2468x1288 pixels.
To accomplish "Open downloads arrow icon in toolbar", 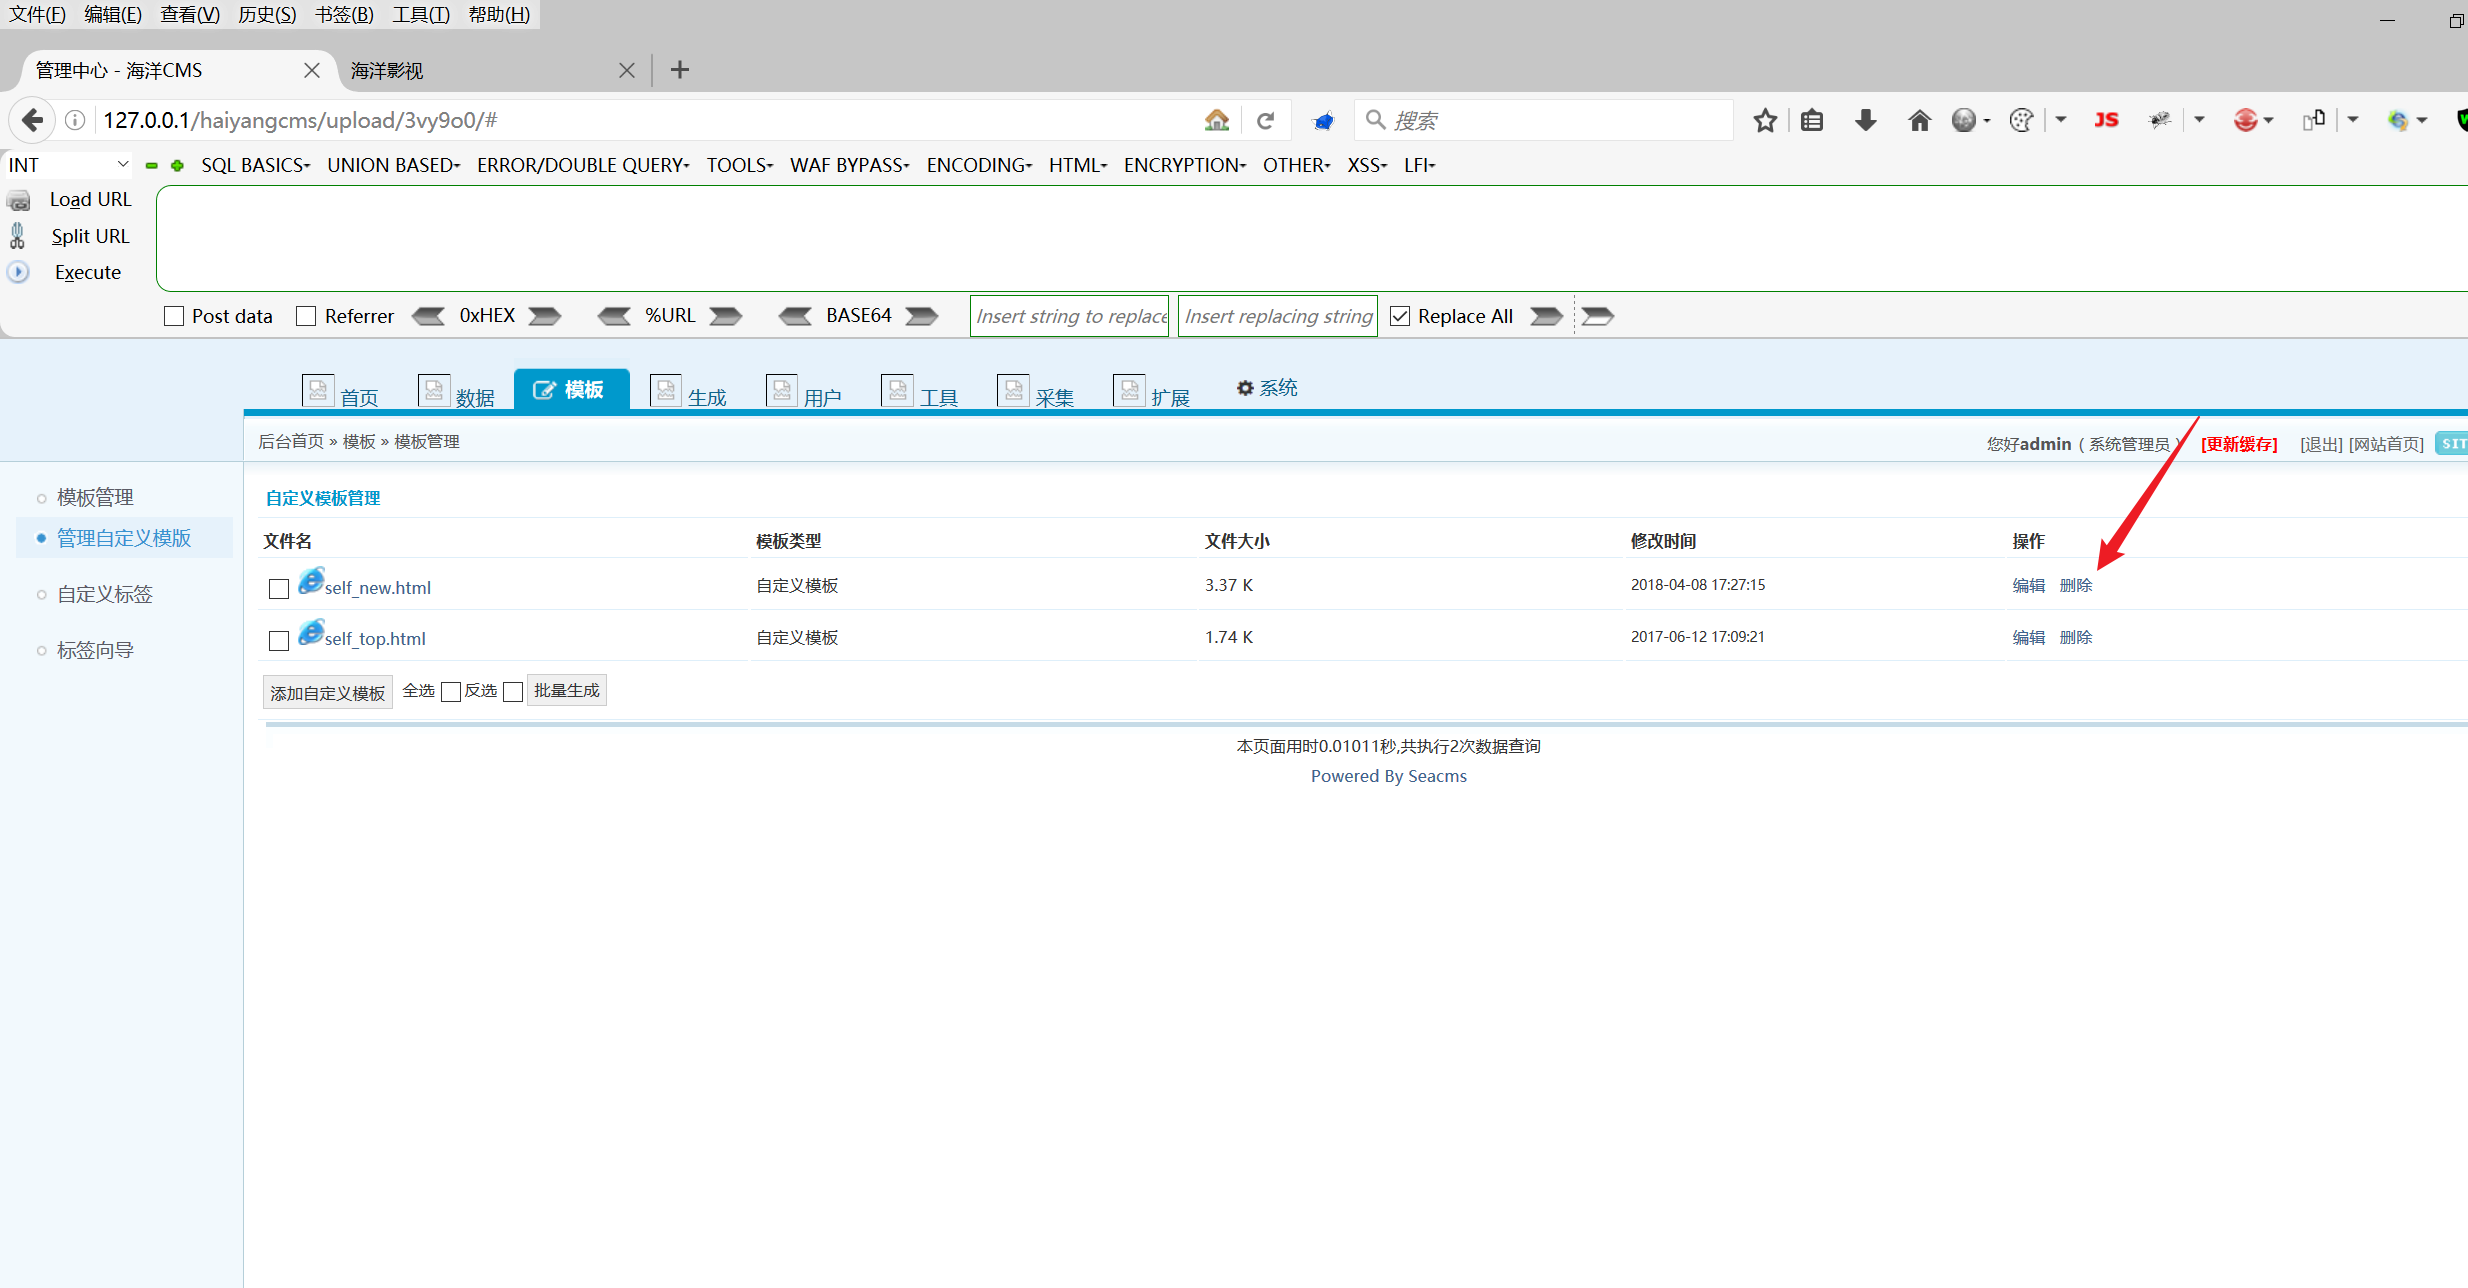I will tap(1865, 120).
